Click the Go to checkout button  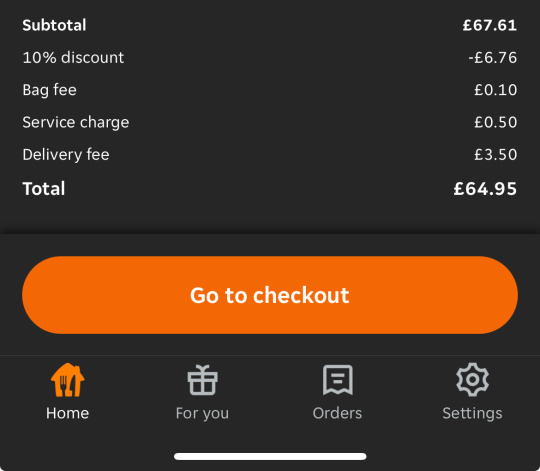270,295
